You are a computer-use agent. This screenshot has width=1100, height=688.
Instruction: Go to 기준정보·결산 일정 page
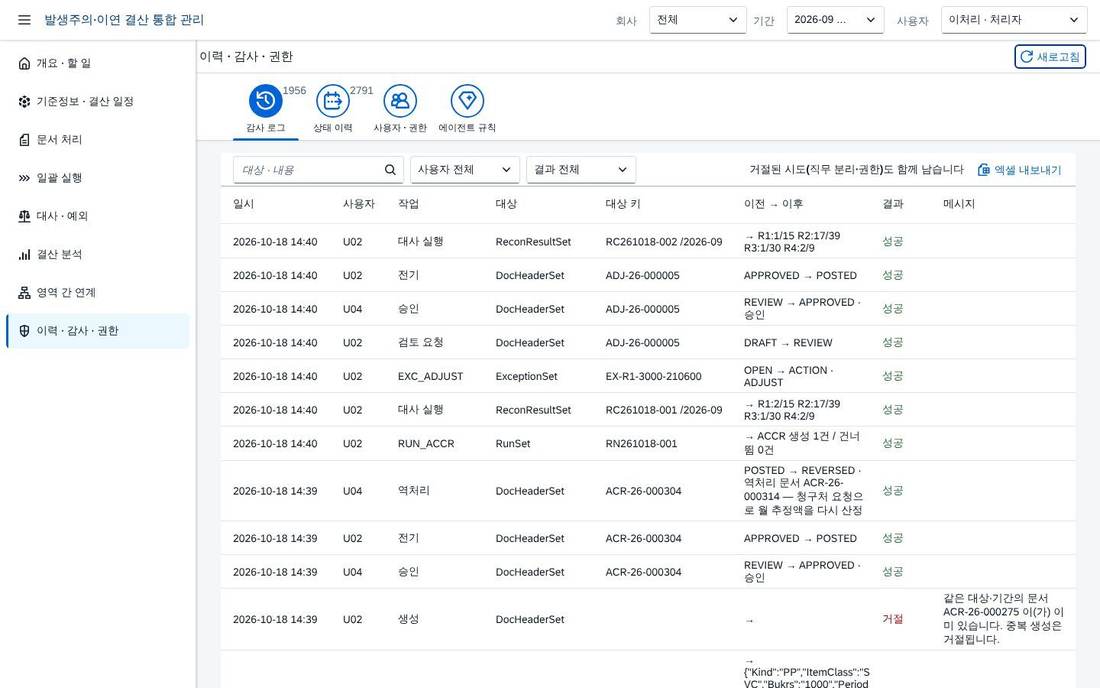(x=98, y=102)
